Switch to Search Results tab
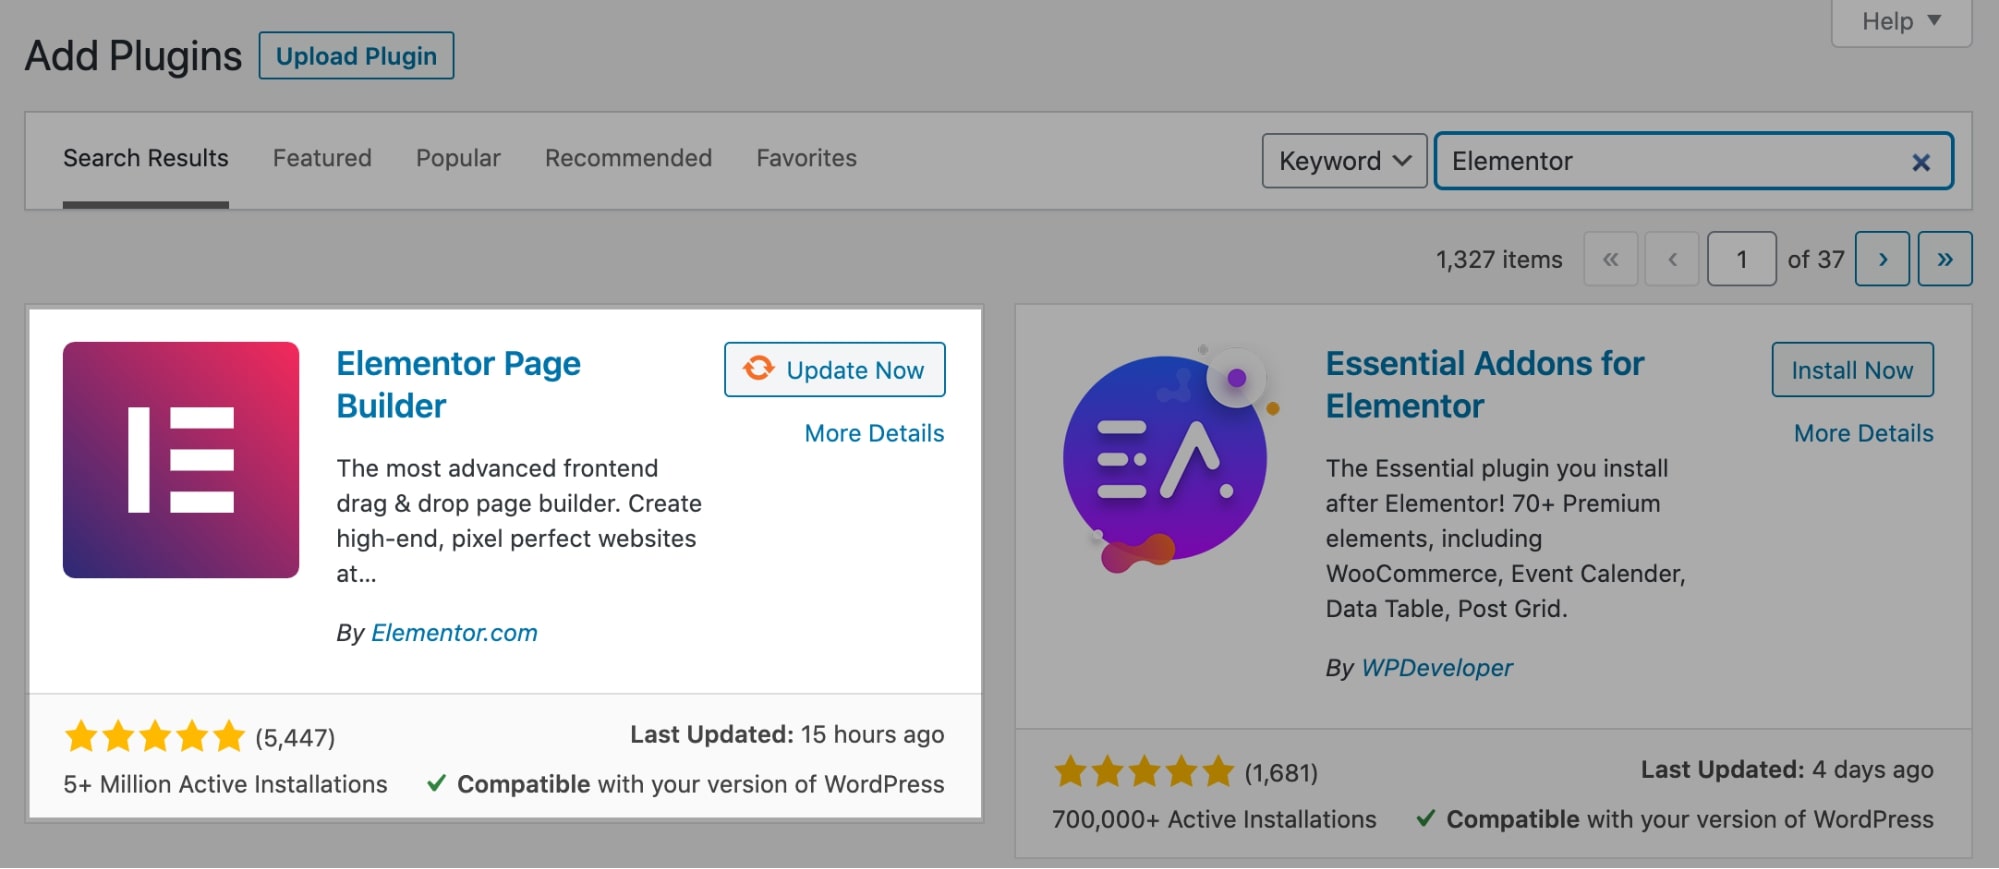This screenshot has height=869, width=1999. tap(146, 158)
